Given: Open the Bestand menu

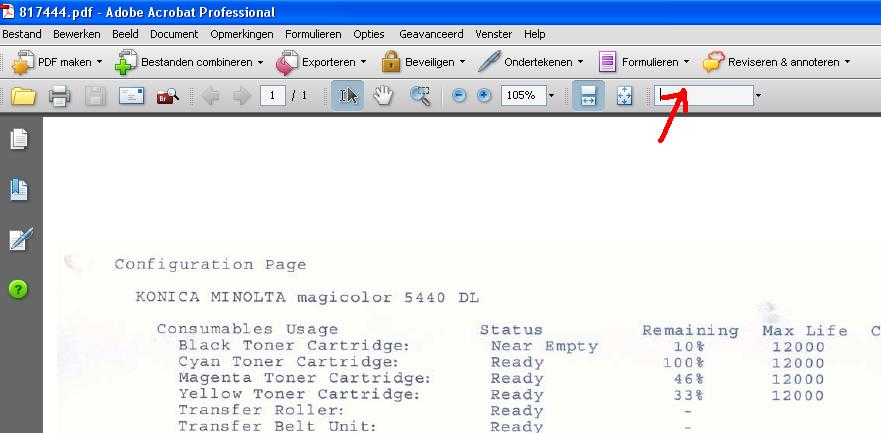Looking at the screenshot, I should tap(22, 34).
